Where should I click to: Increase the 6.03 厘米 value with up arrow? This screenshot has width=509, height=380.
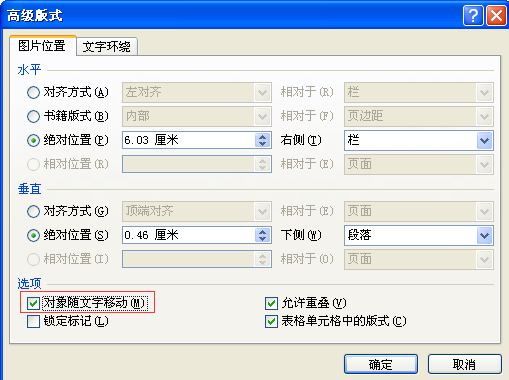click(x=263, y=137)
